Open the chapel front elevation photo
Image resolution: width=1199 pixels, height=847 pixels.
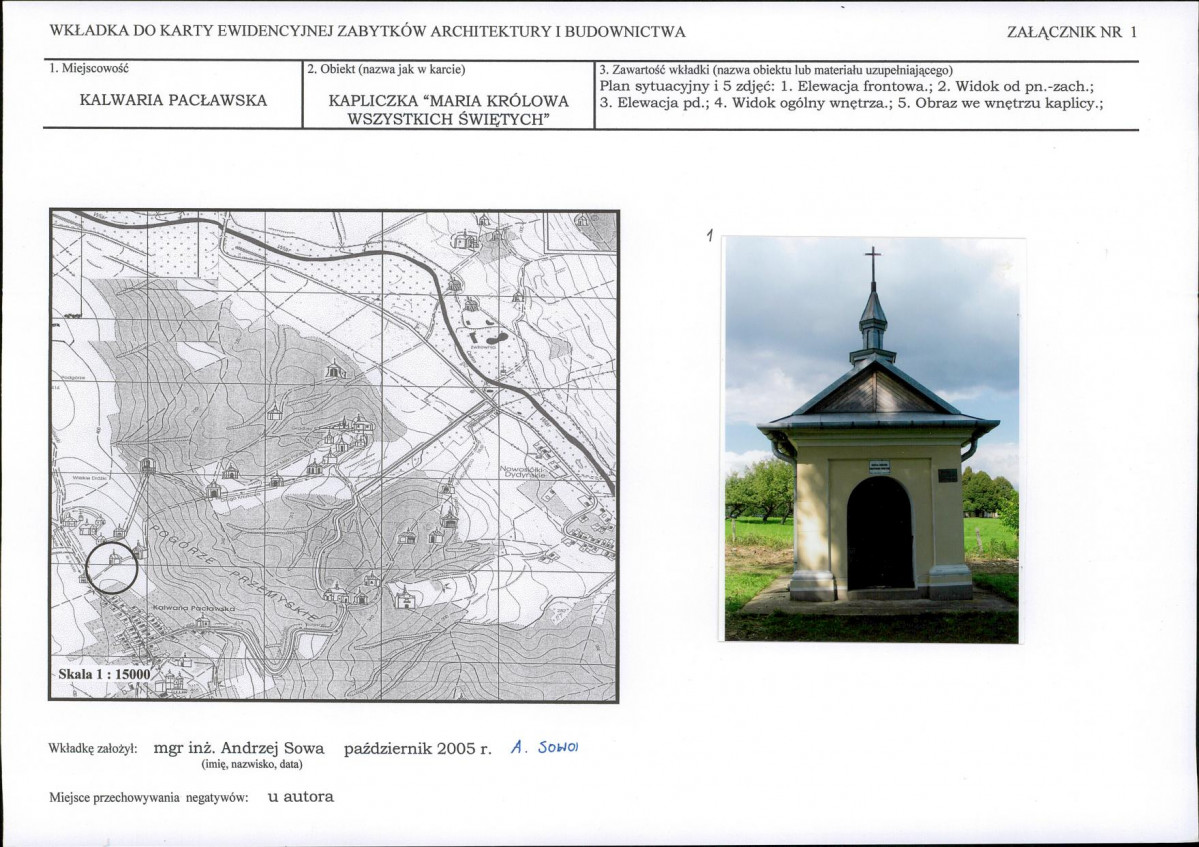tap(871, 439)
